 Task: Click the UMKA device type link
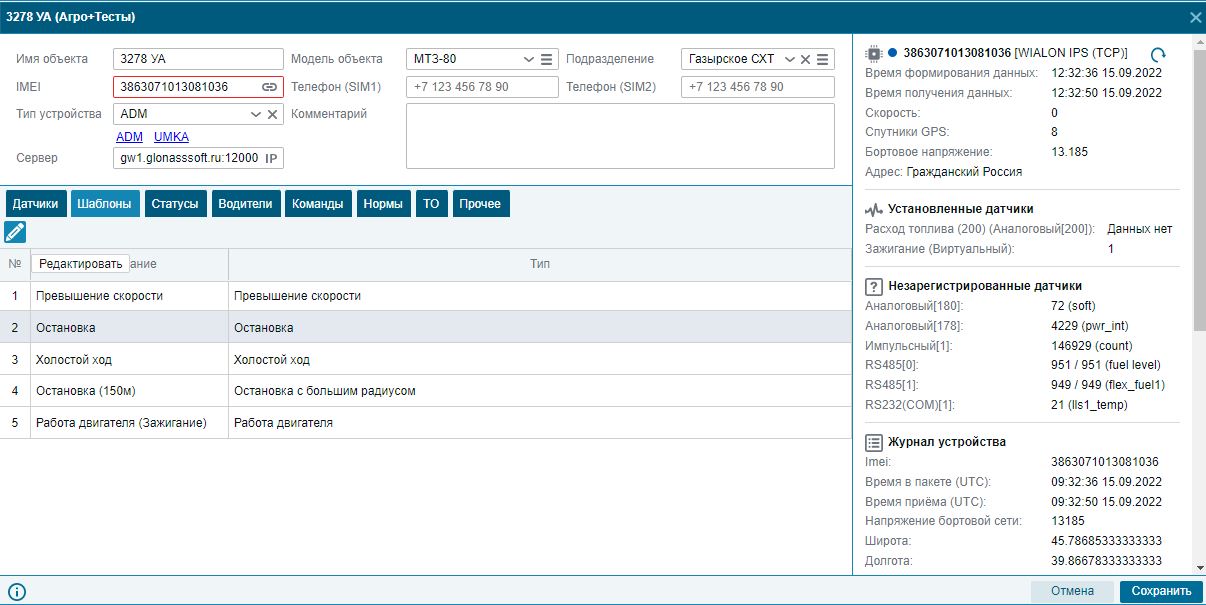coord(171,137)
